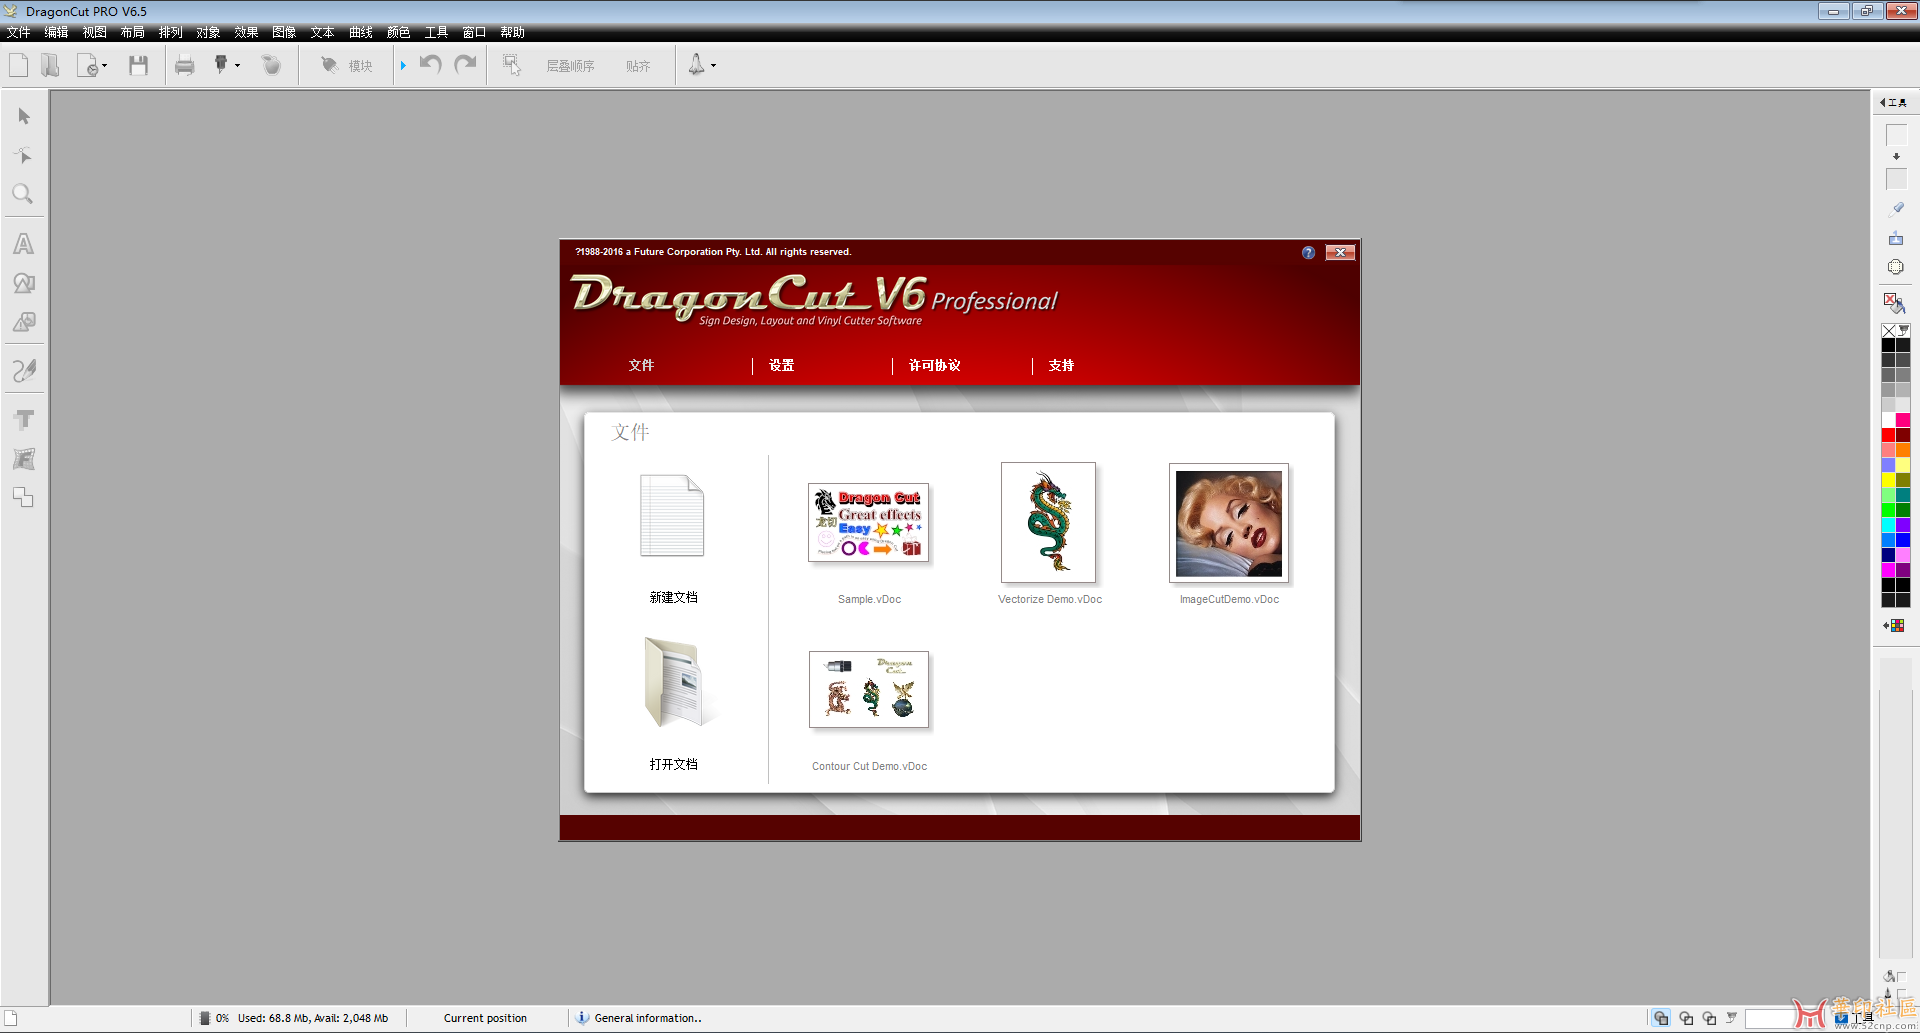Pick the red color swatch

click(x=1888, y=435)
